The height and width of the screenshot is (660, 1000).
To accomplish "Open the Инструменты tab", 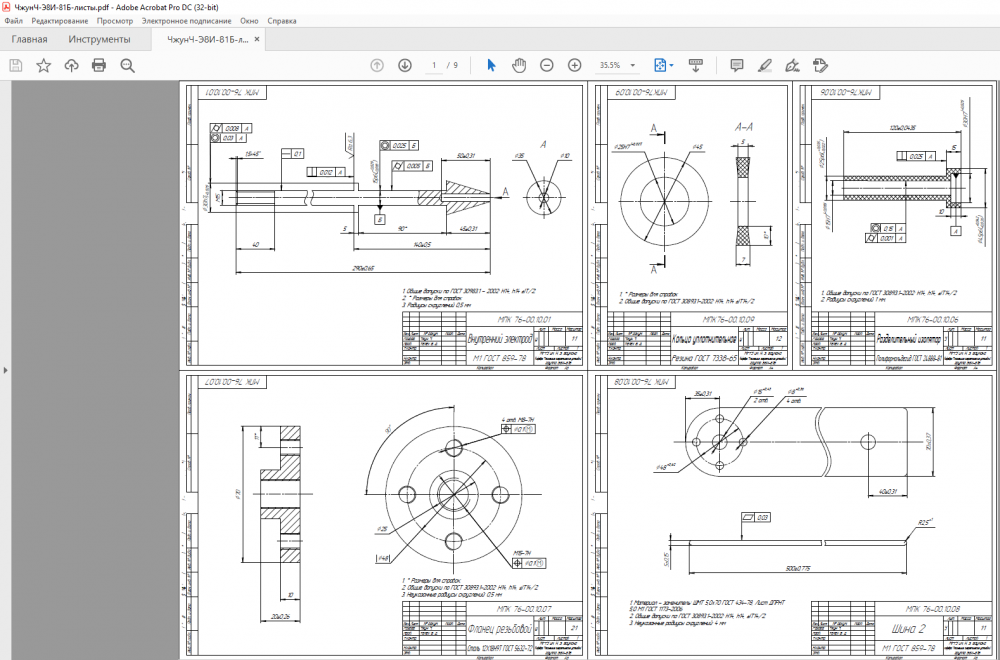I will [x=99, y=40].
